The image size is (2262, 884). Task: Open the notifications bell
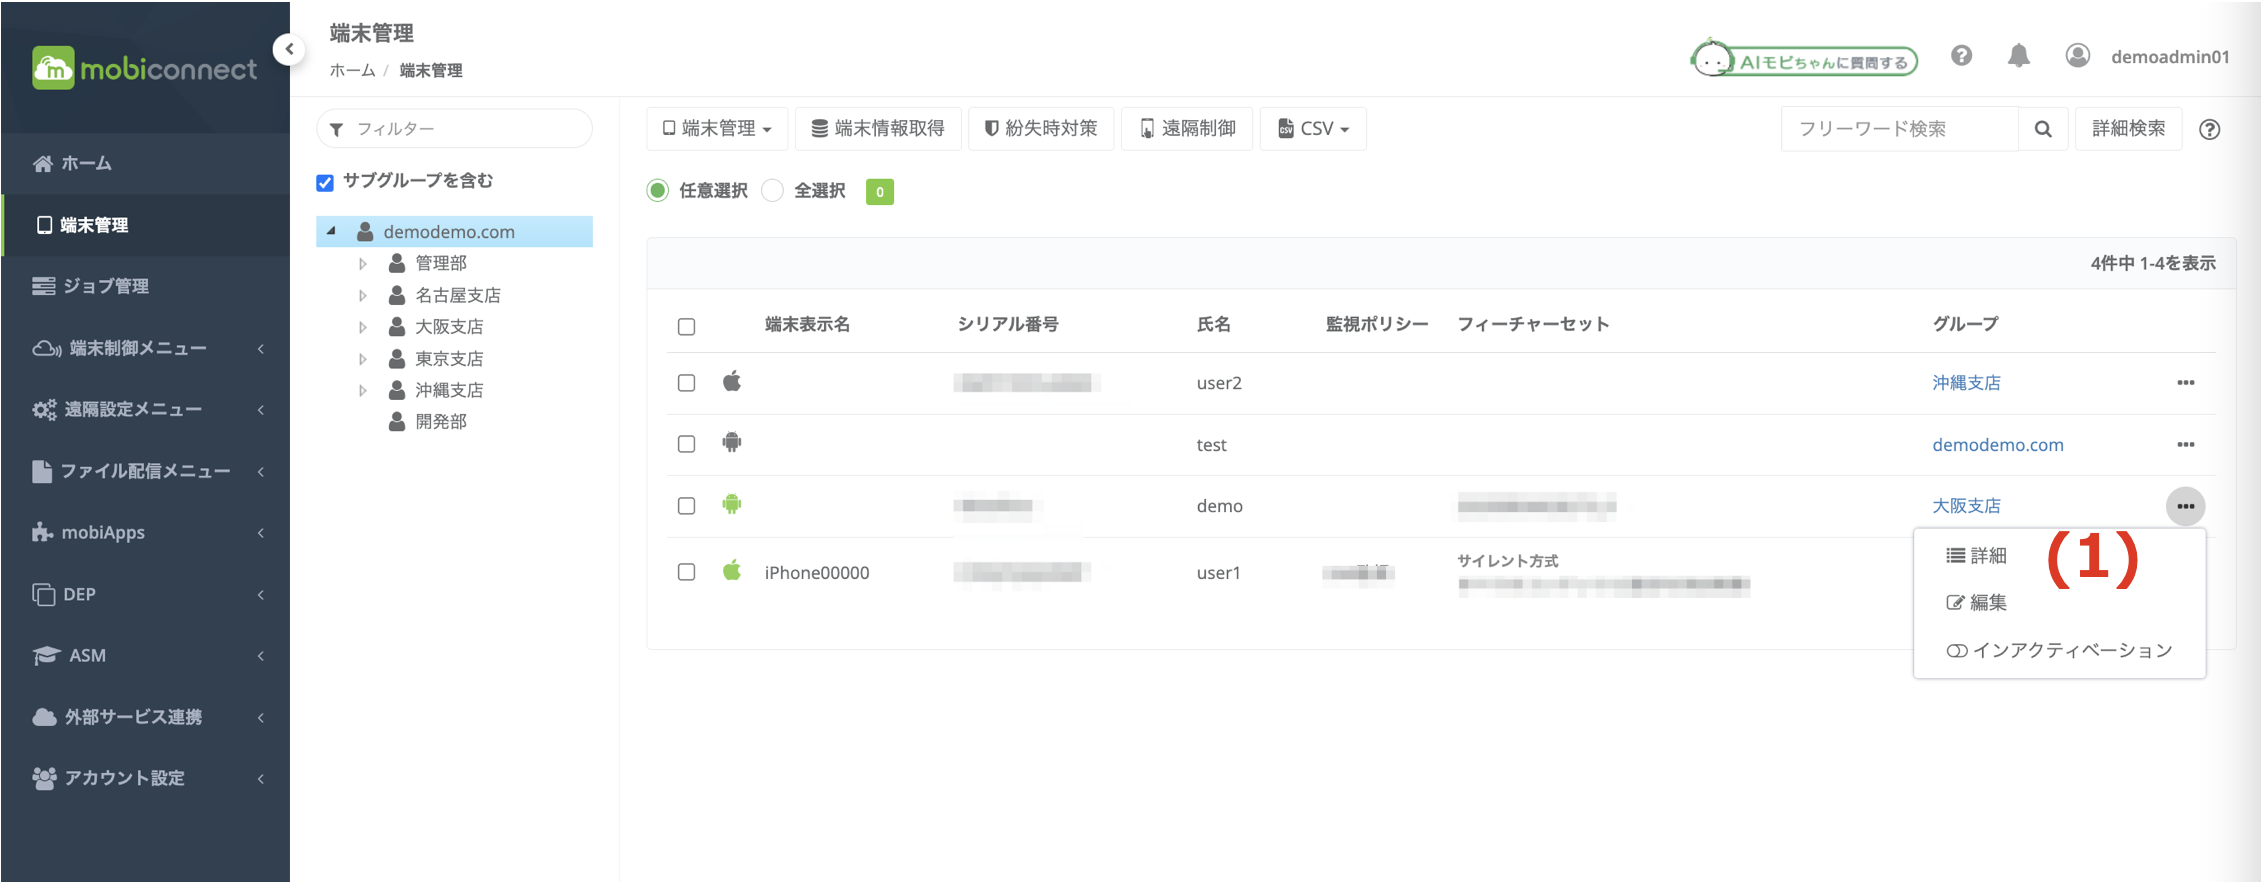(x=2019, y=56)
